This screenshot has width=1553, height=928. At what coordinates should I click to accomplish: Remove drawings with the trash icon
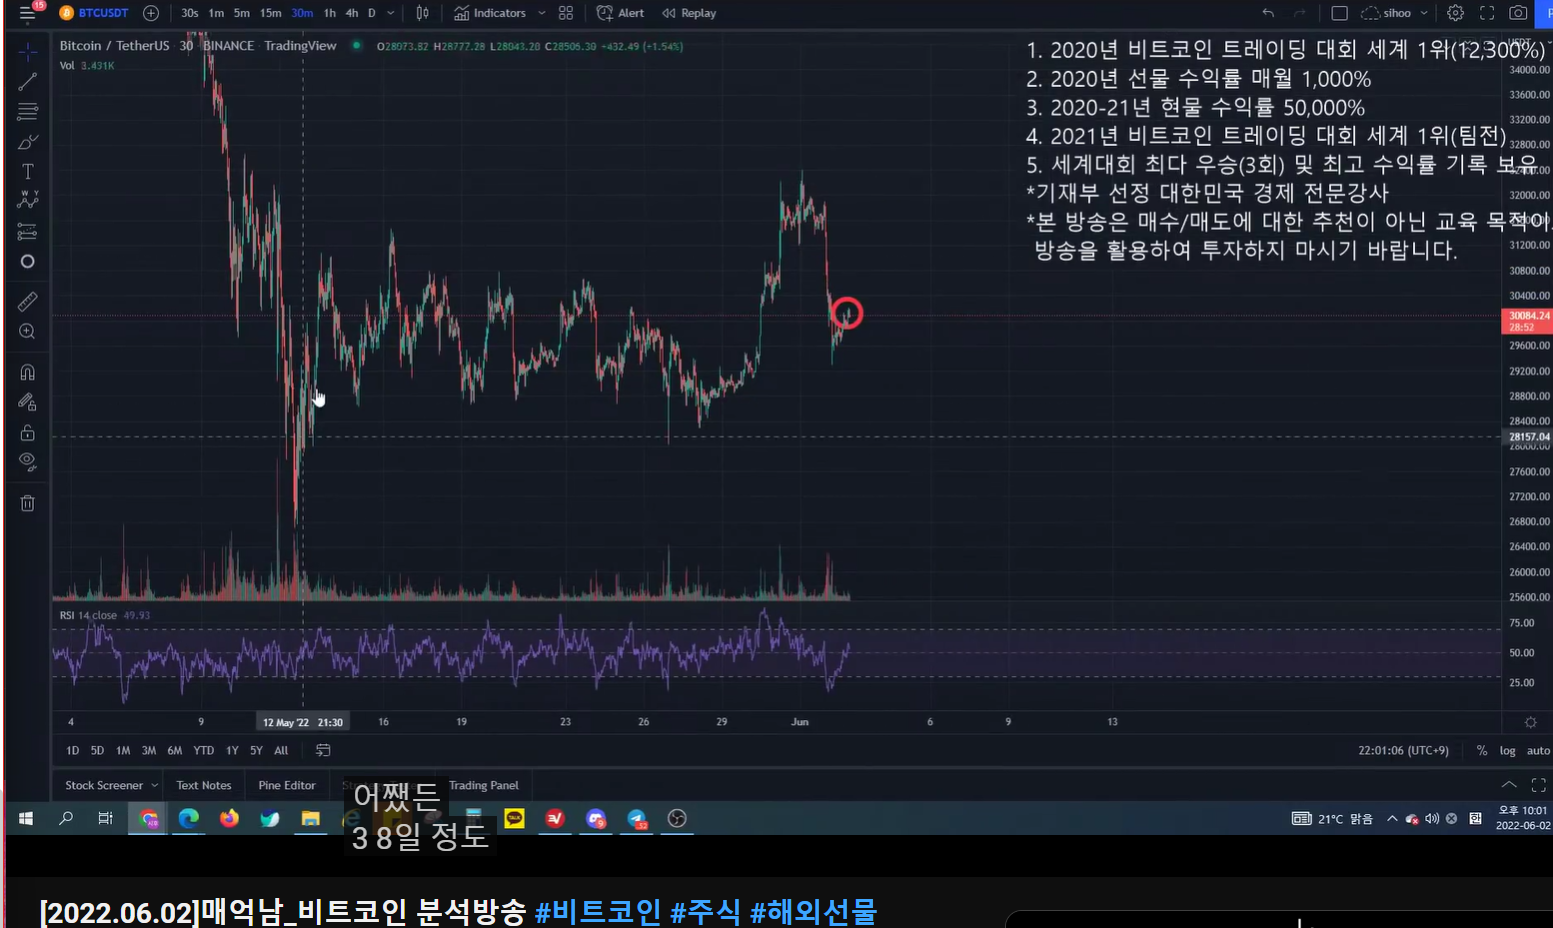point(28,503)
